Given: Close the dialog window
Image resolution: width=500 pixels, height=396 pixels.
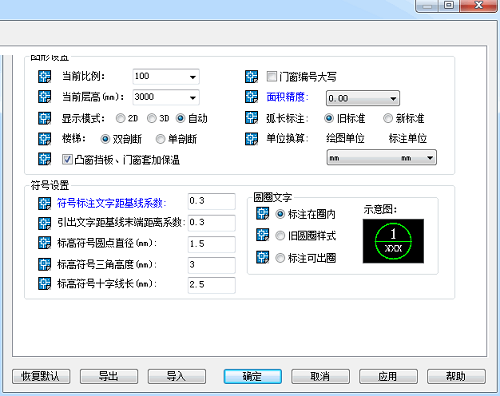Looking at the screenshot, I should click(x=479, y=5).
